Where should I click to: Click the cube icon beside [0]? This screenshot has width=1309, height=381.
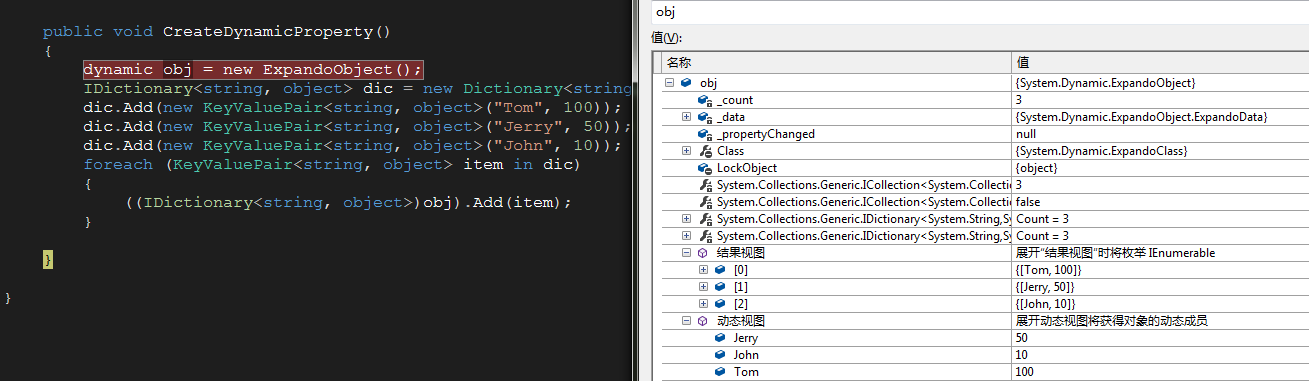(720, 270)
